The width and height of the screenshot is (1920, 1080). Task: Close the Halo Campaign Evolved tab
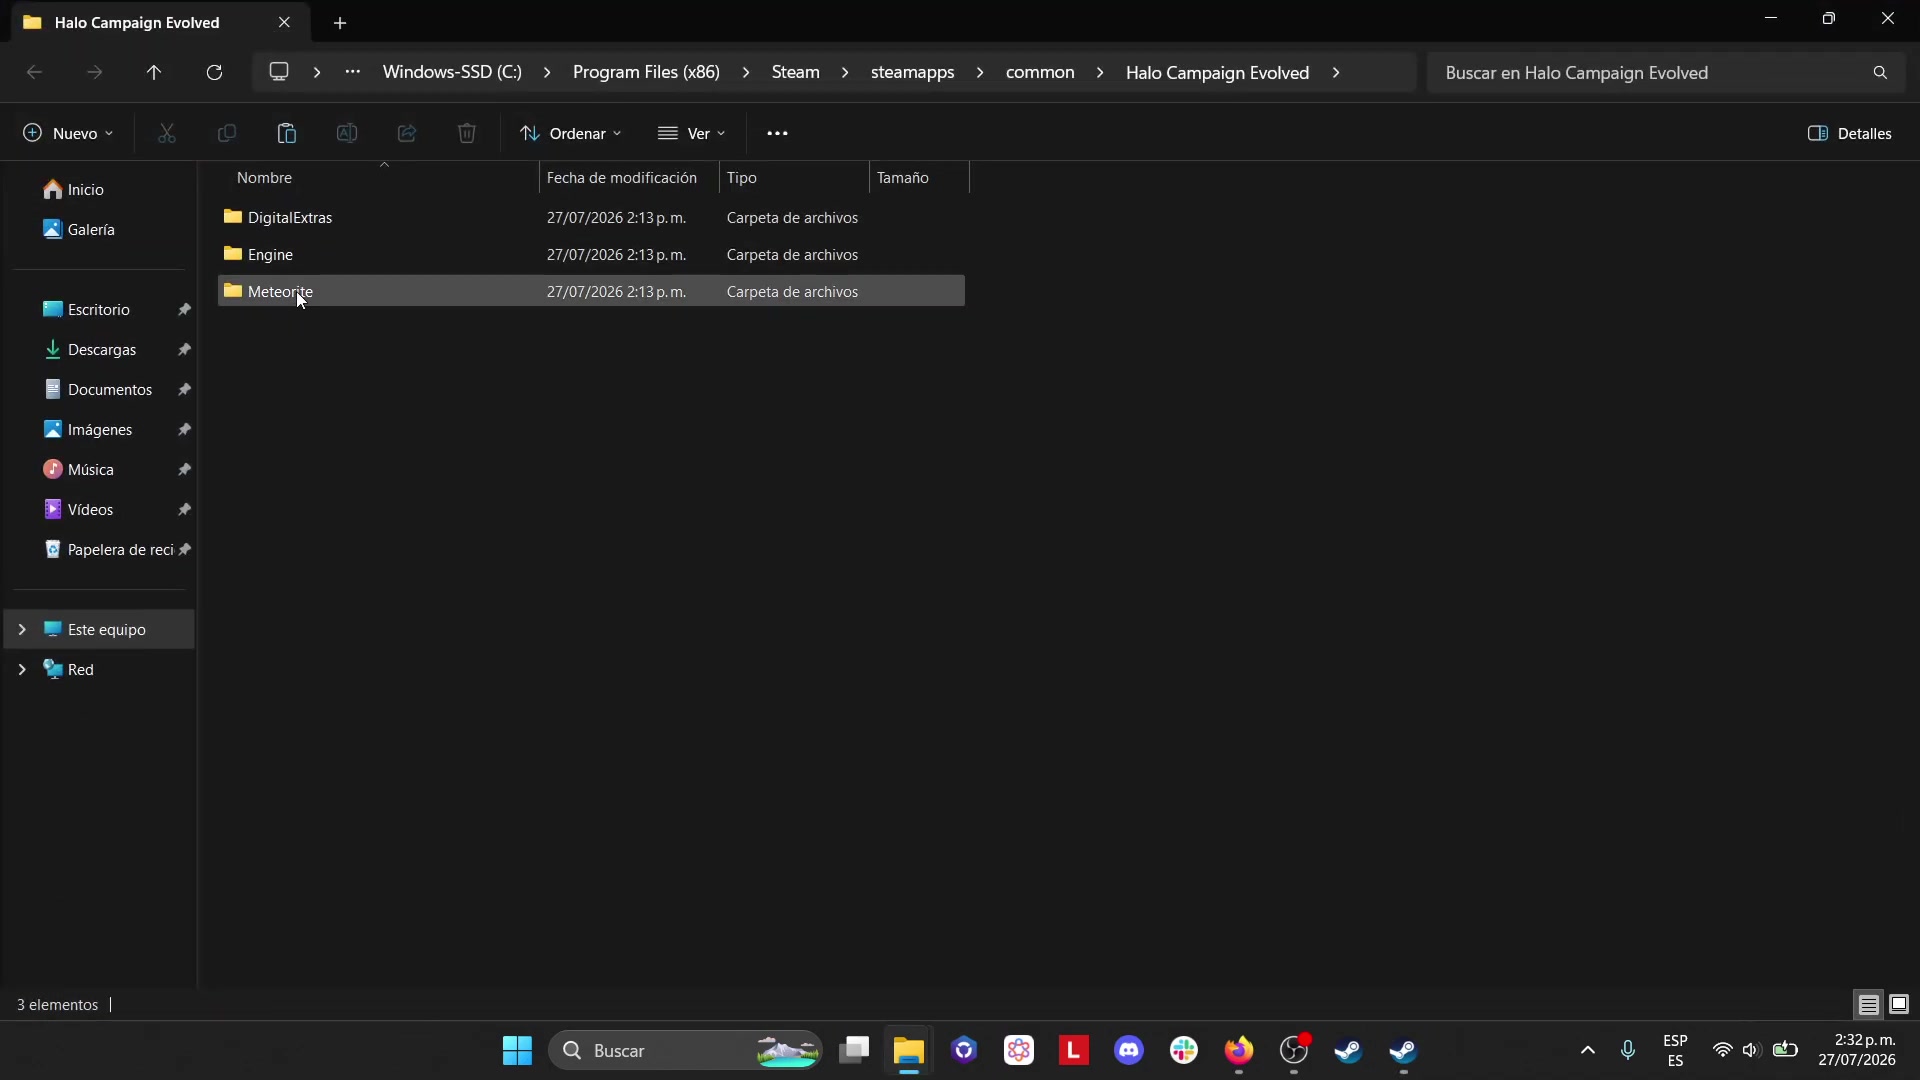point(284,22)
